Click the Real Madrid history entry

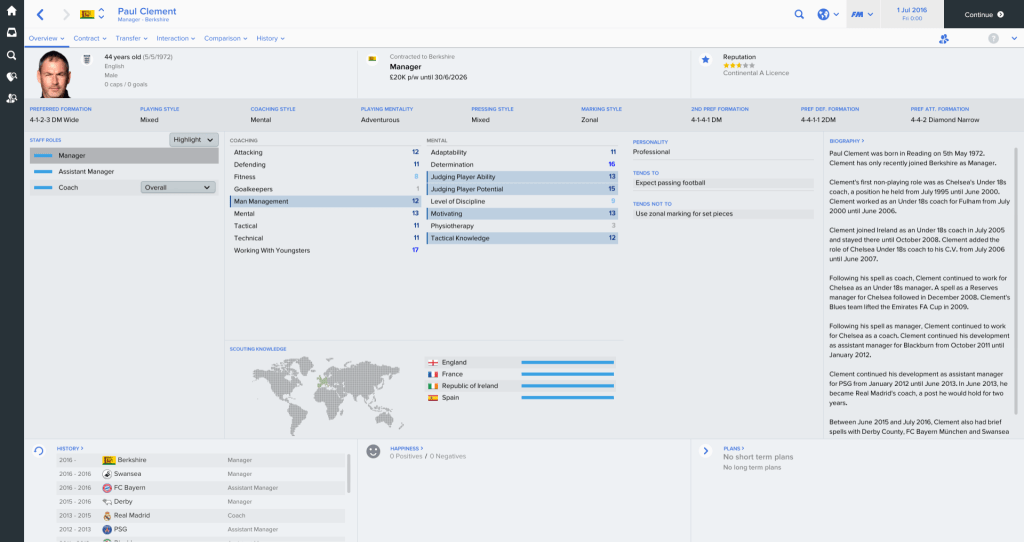coord(131,515)
